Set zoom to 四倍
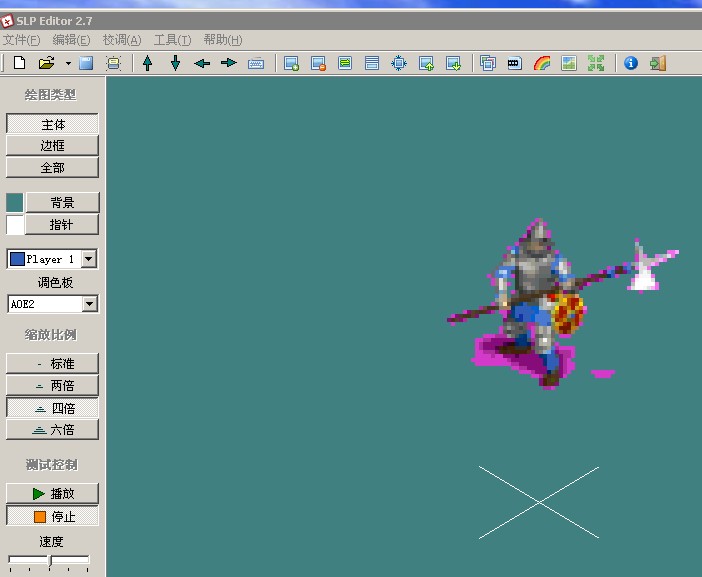 click(52, 408)
